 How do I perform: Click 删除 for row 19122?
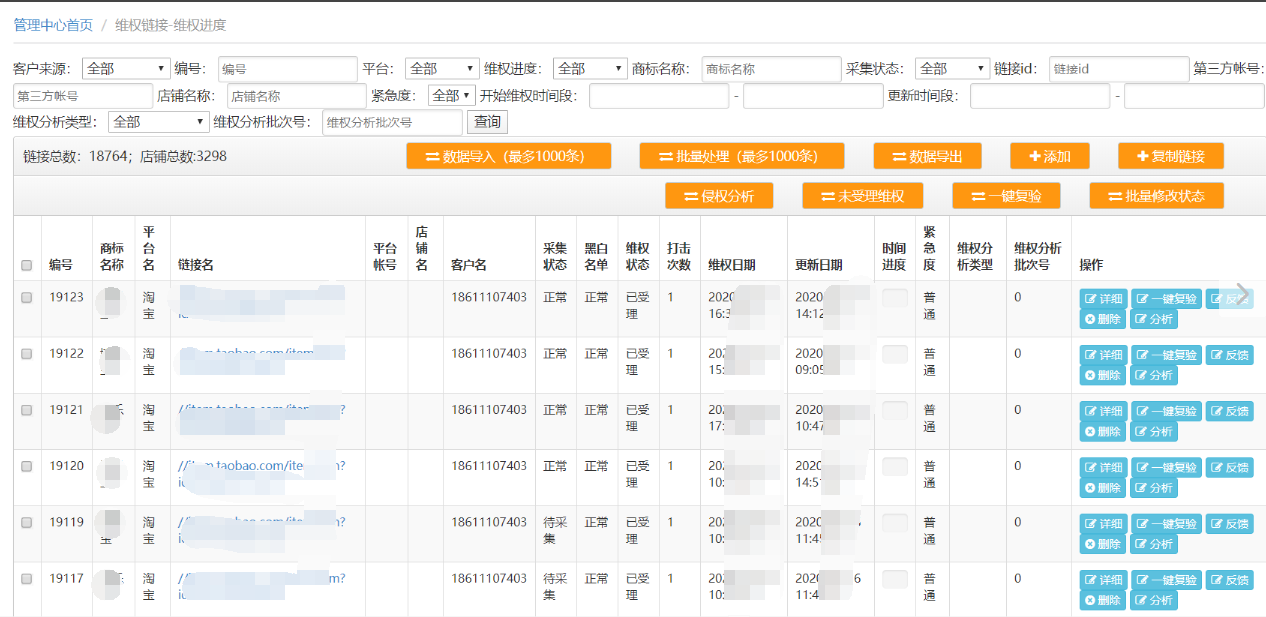(1103, 375)
